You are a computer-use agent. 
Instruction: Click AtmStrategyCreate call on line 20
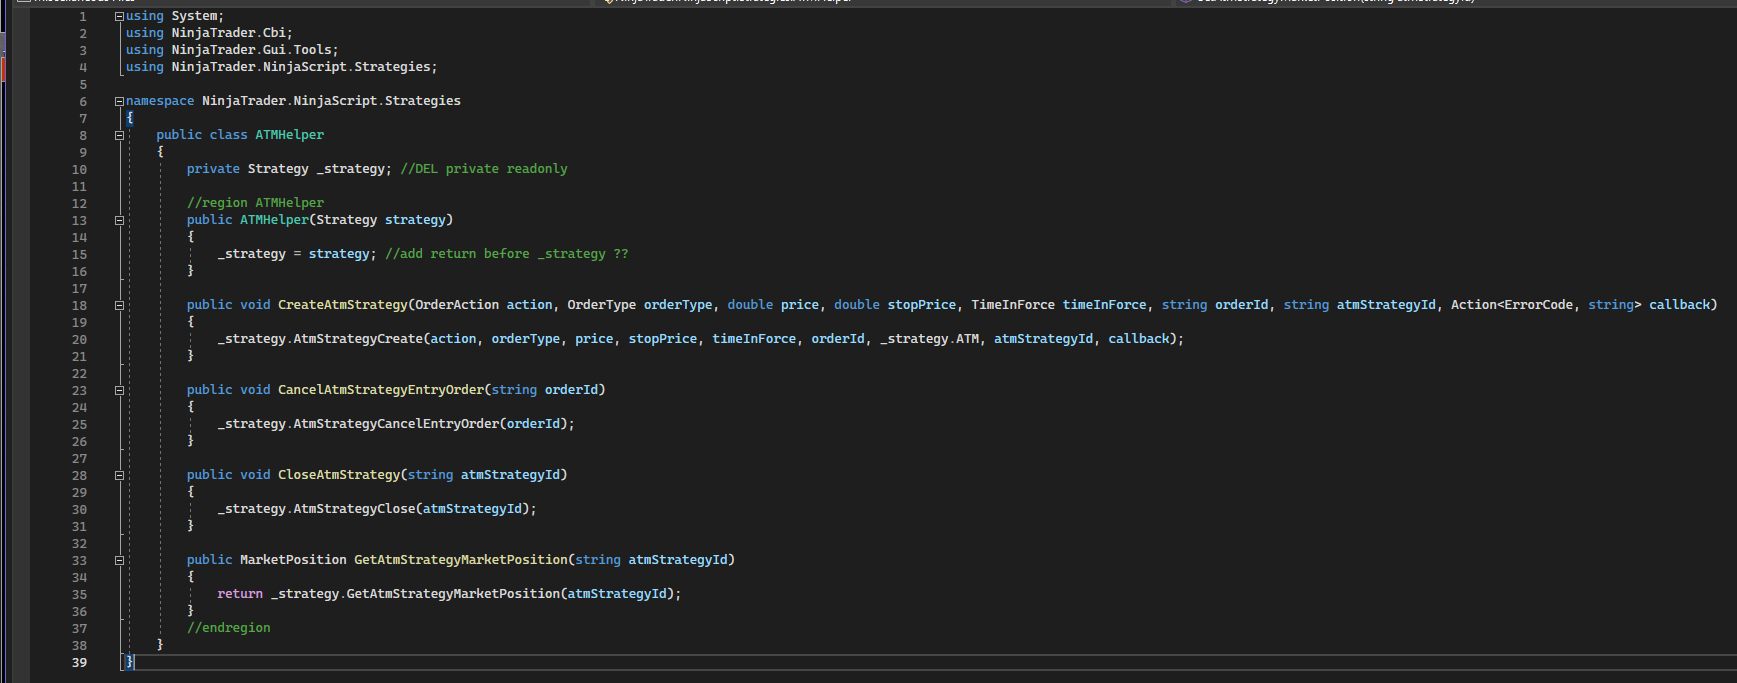tap(358, 339)
